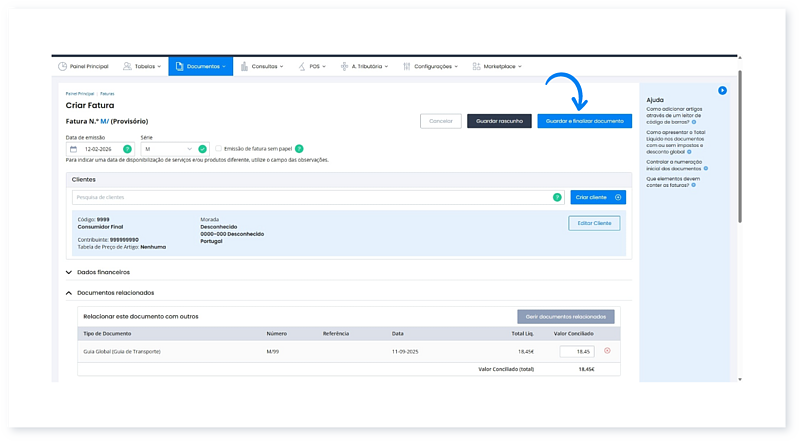The image size is (800, 442).
Task: Click the Pesquisa de clientes search field
Action: [x=310, y=197]
